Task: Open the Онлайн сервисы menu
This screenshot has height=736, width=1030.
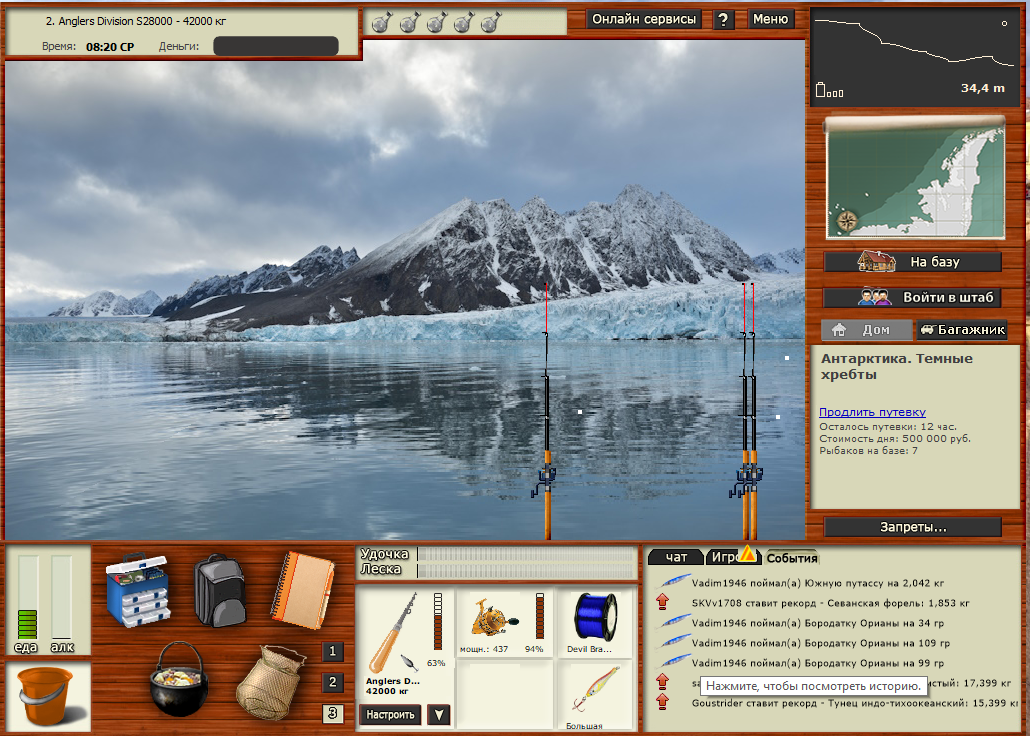Action: pyautogui.click(x=644, y=19)
